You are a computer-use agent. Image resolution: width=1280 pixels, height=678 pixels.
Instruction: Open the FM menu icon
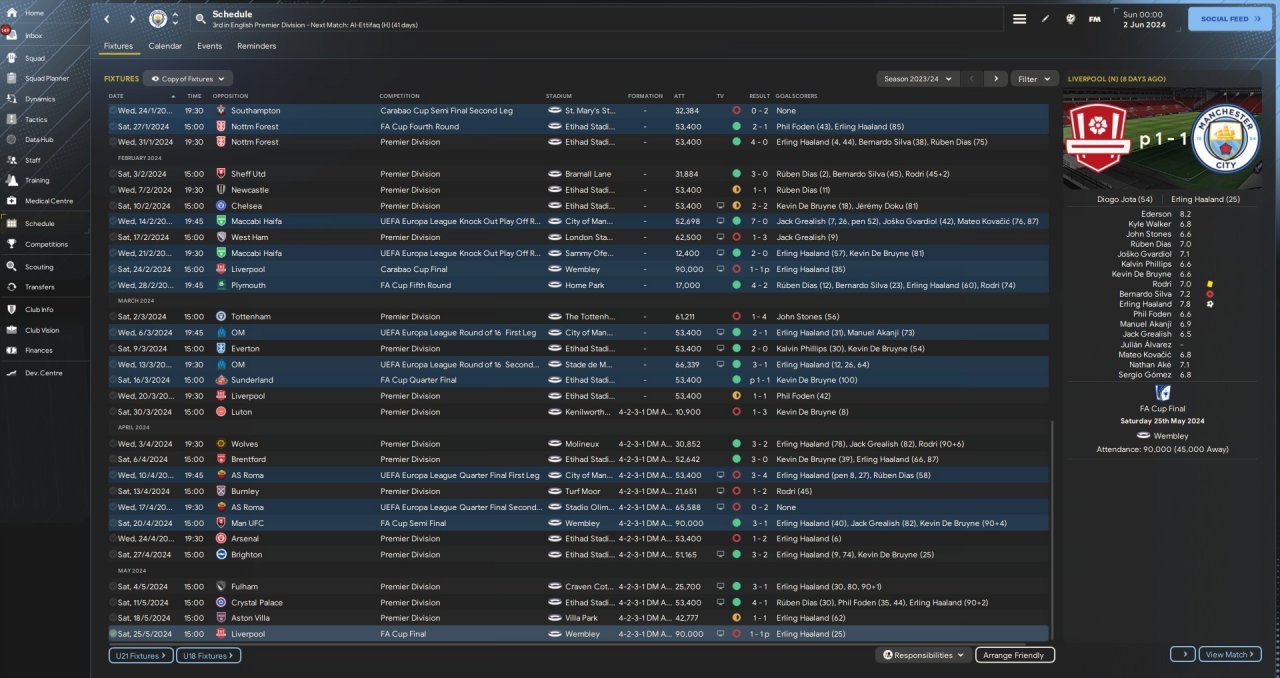tap(1095, 19)
